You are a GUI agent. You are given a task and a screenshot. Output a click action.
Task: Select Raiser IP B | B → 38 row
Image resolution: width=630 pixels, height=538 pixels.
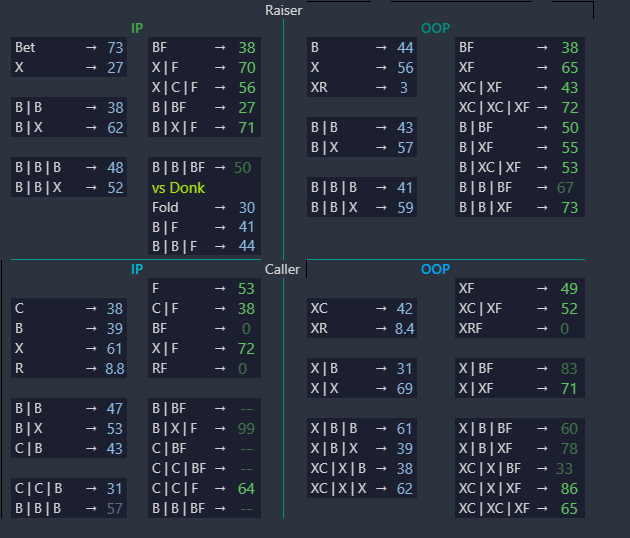pyautogui.click(x=69, y=107)
